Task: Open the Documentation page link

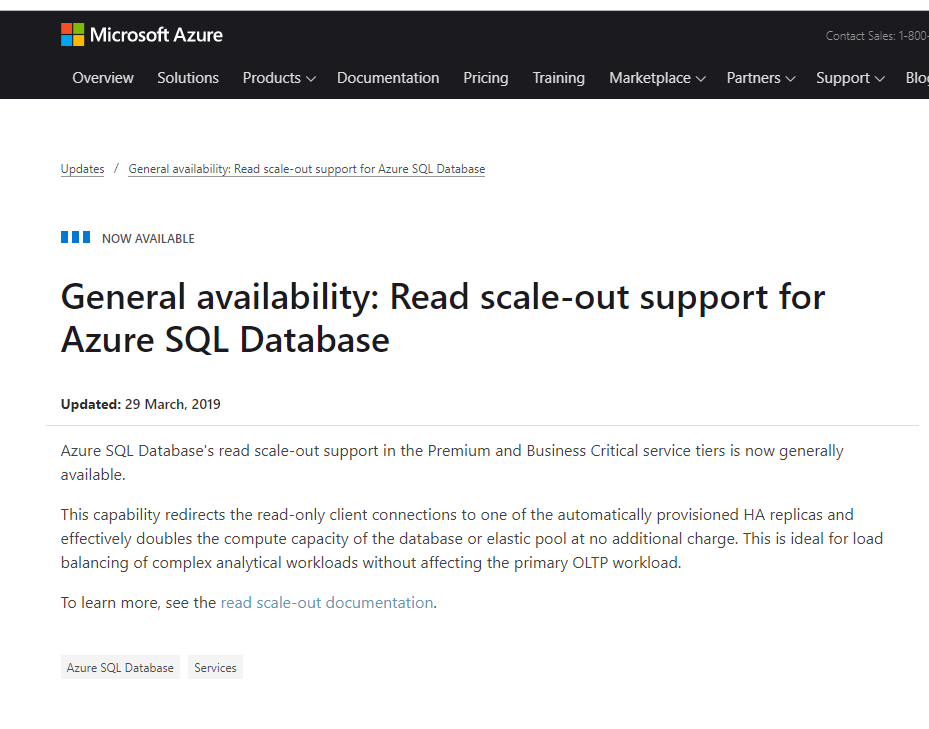Action: (x=388, y=78)
